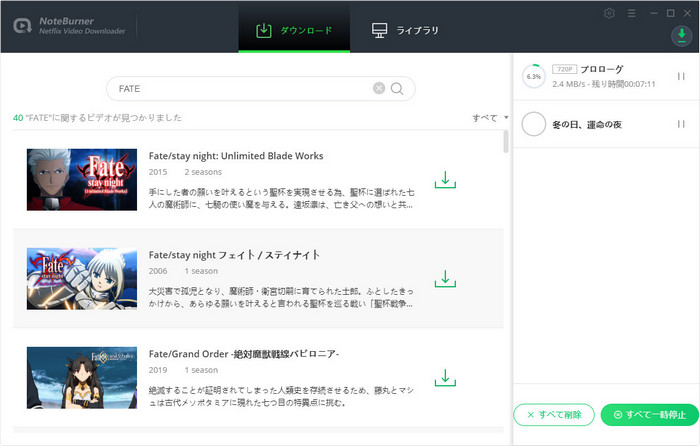Click the empty progress circle for 冬の日、運命の夜
Screen dimensions: 700x446
click(533, 124)
